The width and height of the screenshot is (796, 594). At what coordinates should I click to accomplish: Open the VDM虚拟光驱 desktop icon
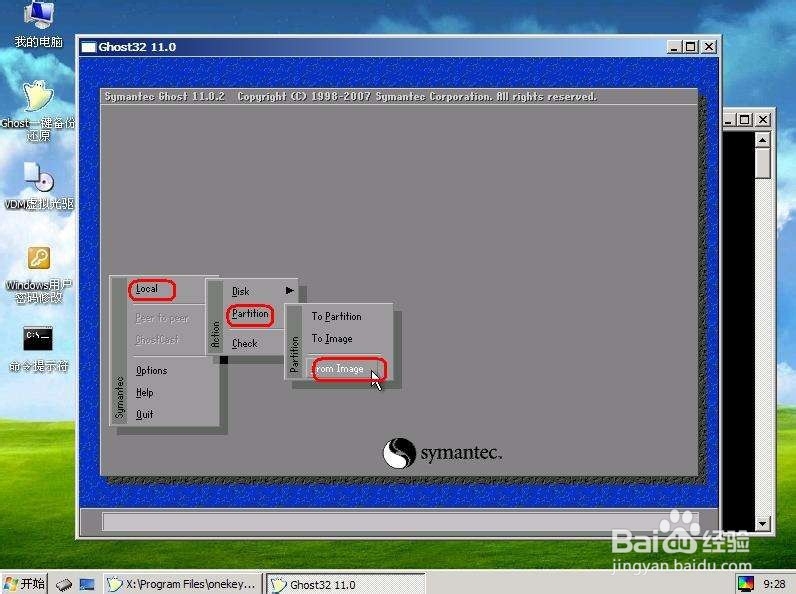click(39, 186)
